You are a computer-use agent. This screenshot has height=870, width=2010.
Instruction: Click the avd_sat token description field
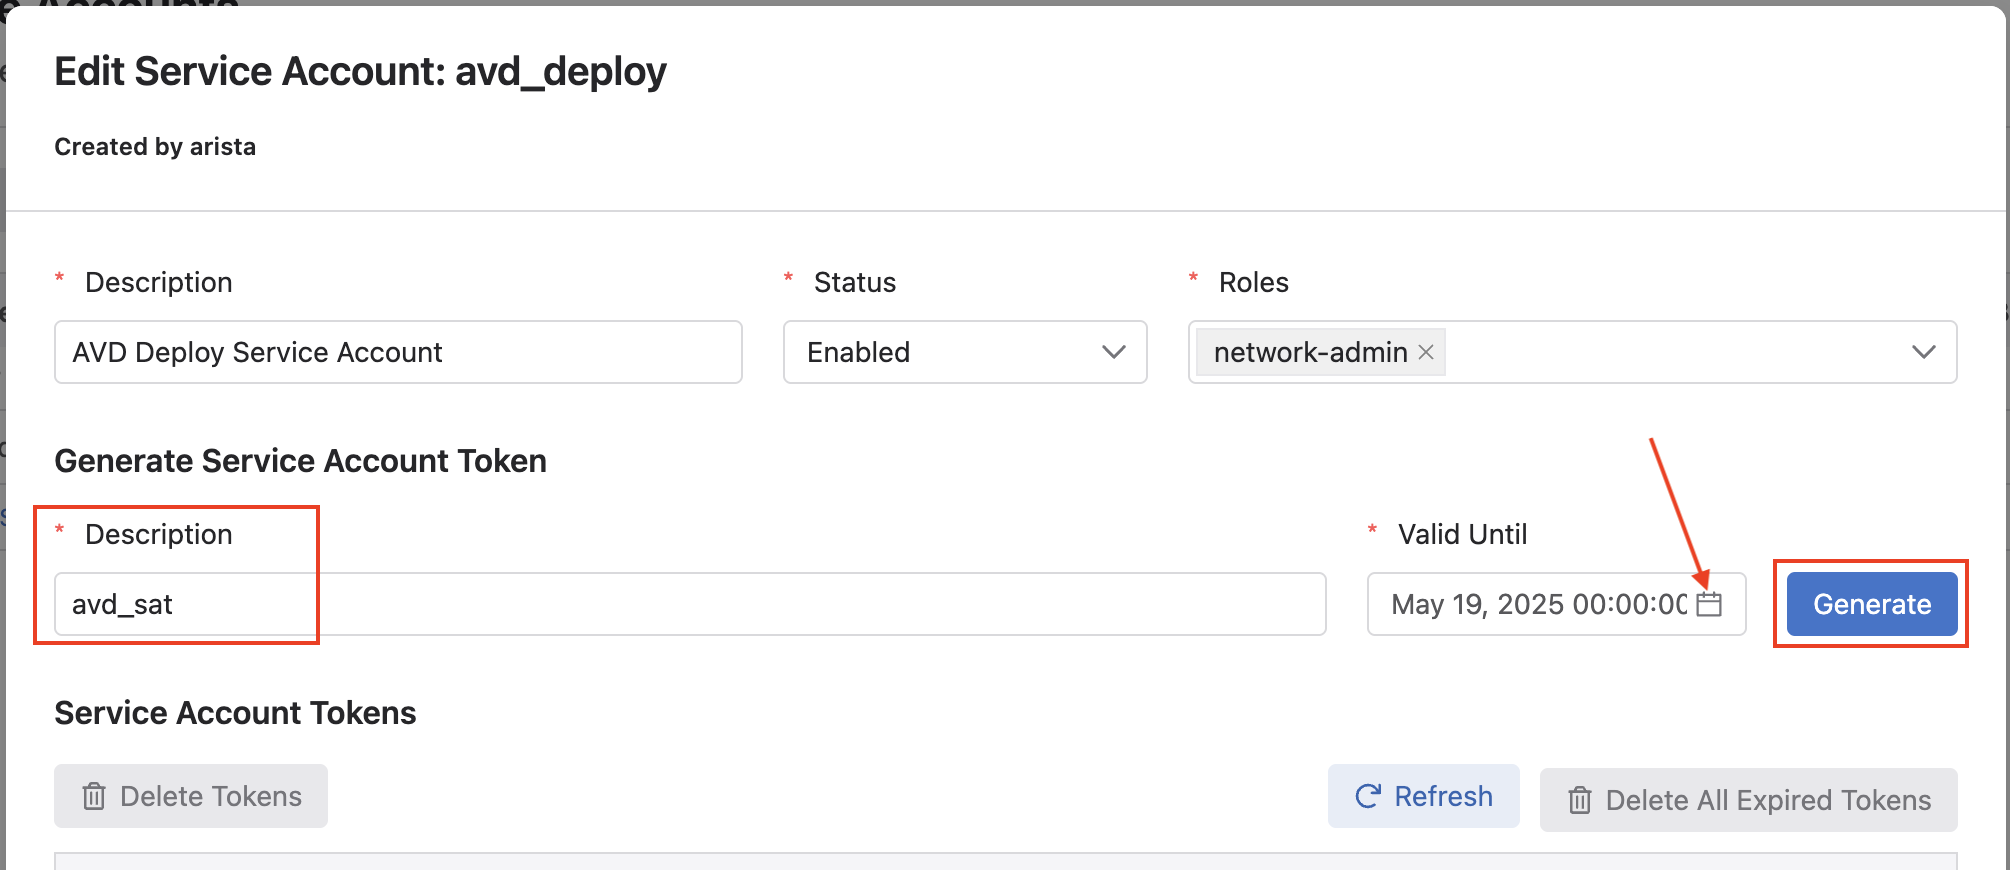(690, 604)
